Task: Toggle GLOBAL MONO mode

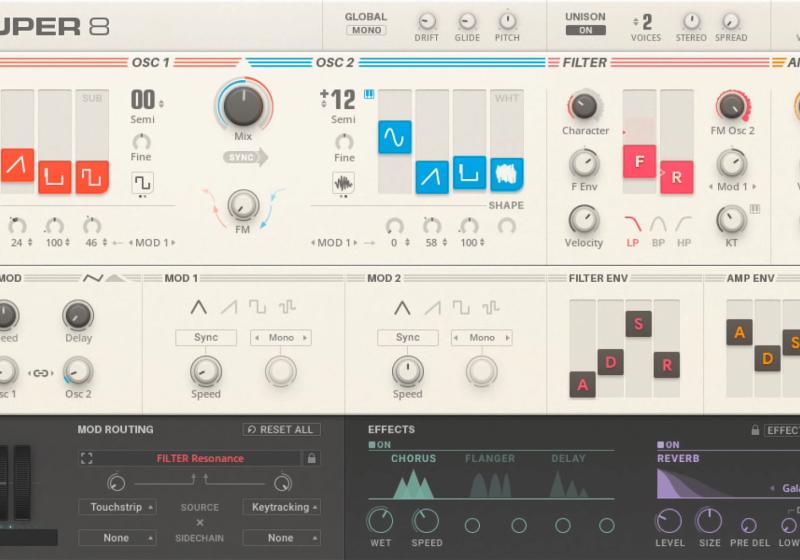Action: pos(366,30)
